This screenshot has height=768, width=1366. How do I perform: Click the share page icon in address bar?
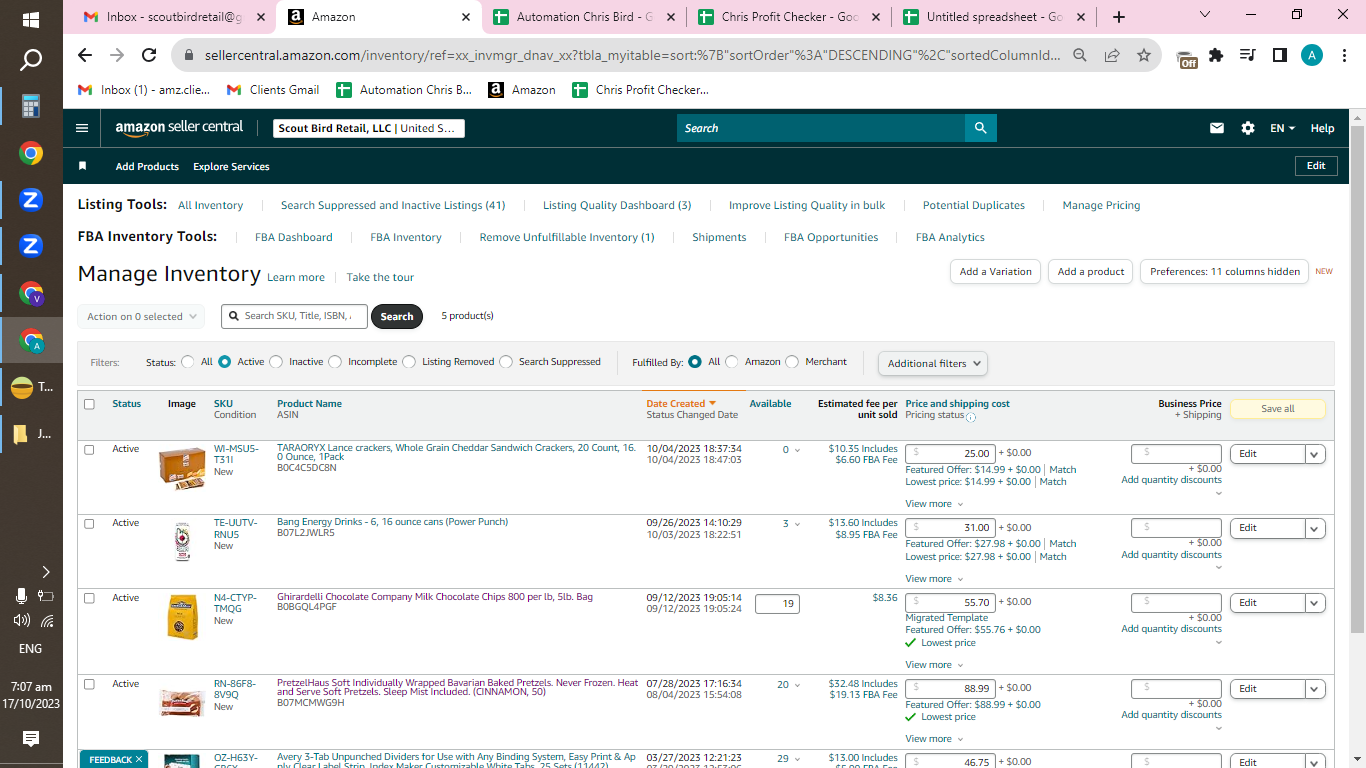pos(1112,56)
